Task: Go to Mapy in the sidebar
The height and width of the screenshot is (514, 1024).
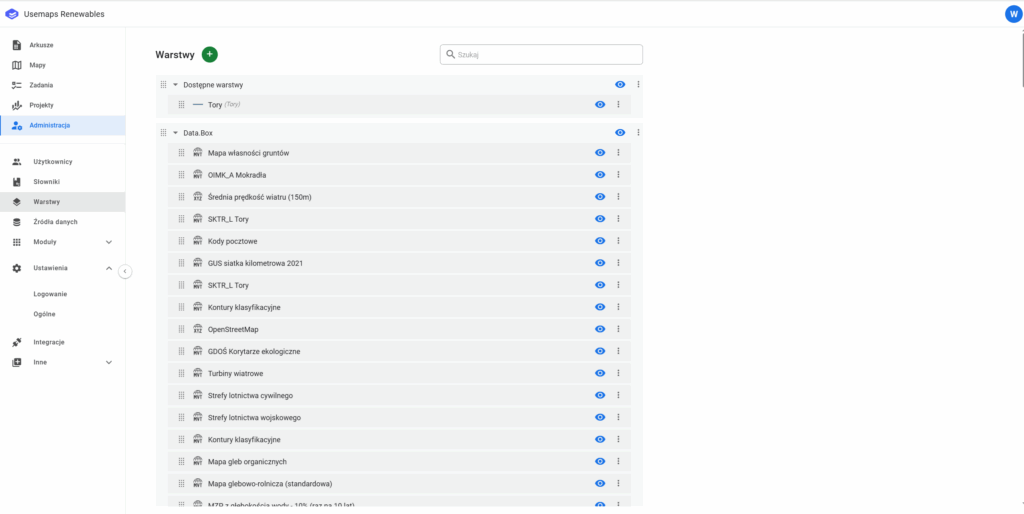Action: 38,65
